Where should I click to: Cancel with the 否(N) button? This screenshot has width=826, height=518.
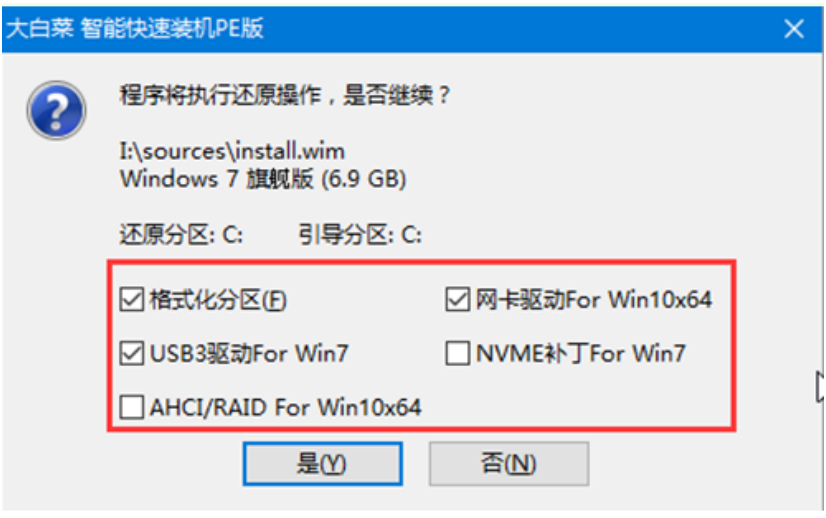(x=509, y=464)
